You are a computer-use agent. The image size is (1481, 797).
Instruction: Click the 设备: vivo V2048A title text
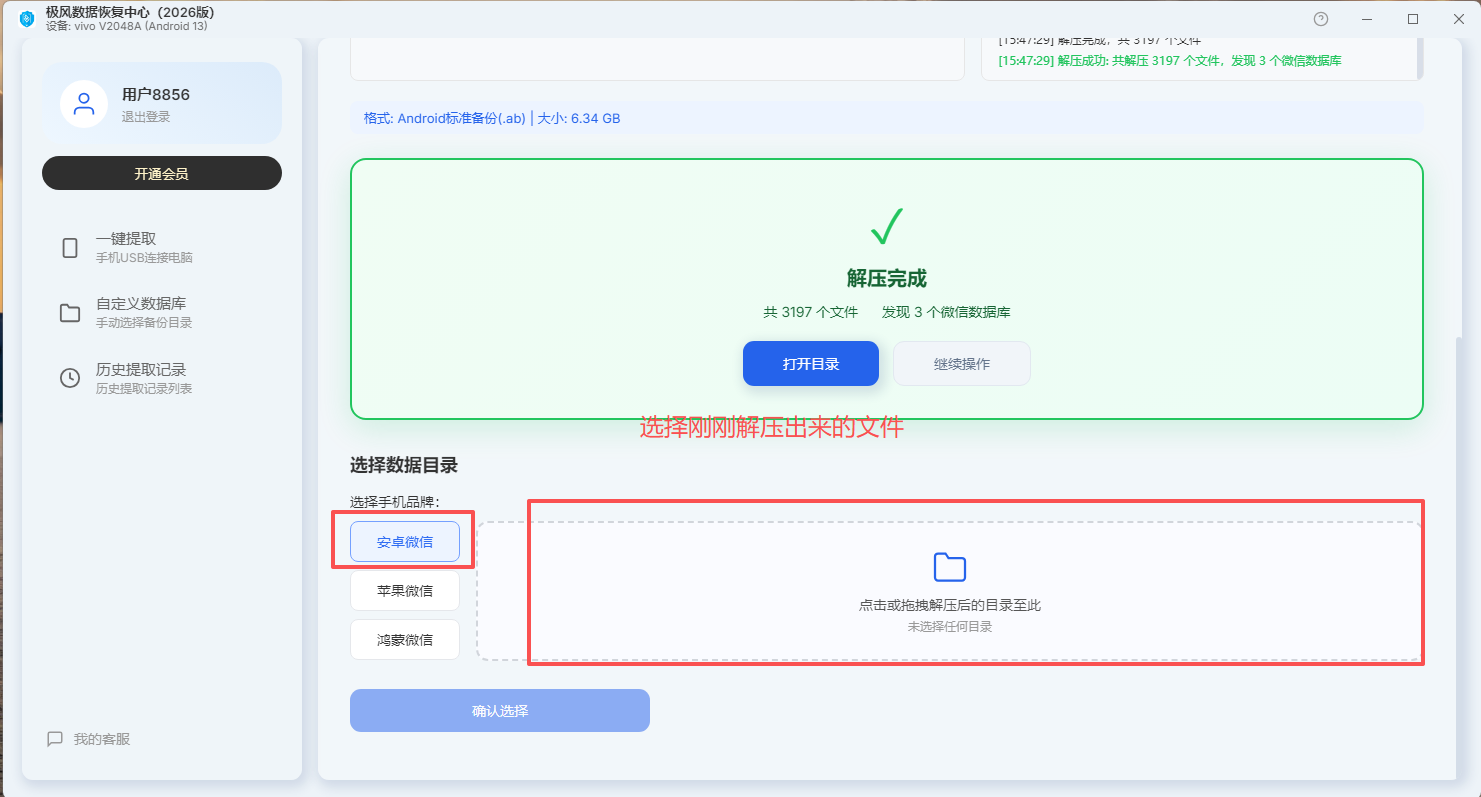coord(126,26)
